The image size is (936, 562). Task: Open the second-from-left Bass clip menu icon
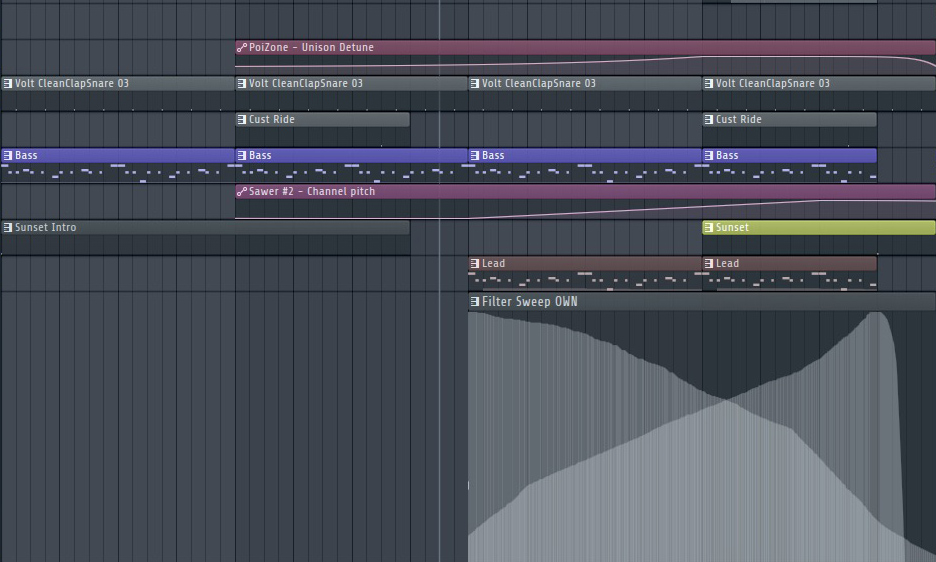(242, 155)
